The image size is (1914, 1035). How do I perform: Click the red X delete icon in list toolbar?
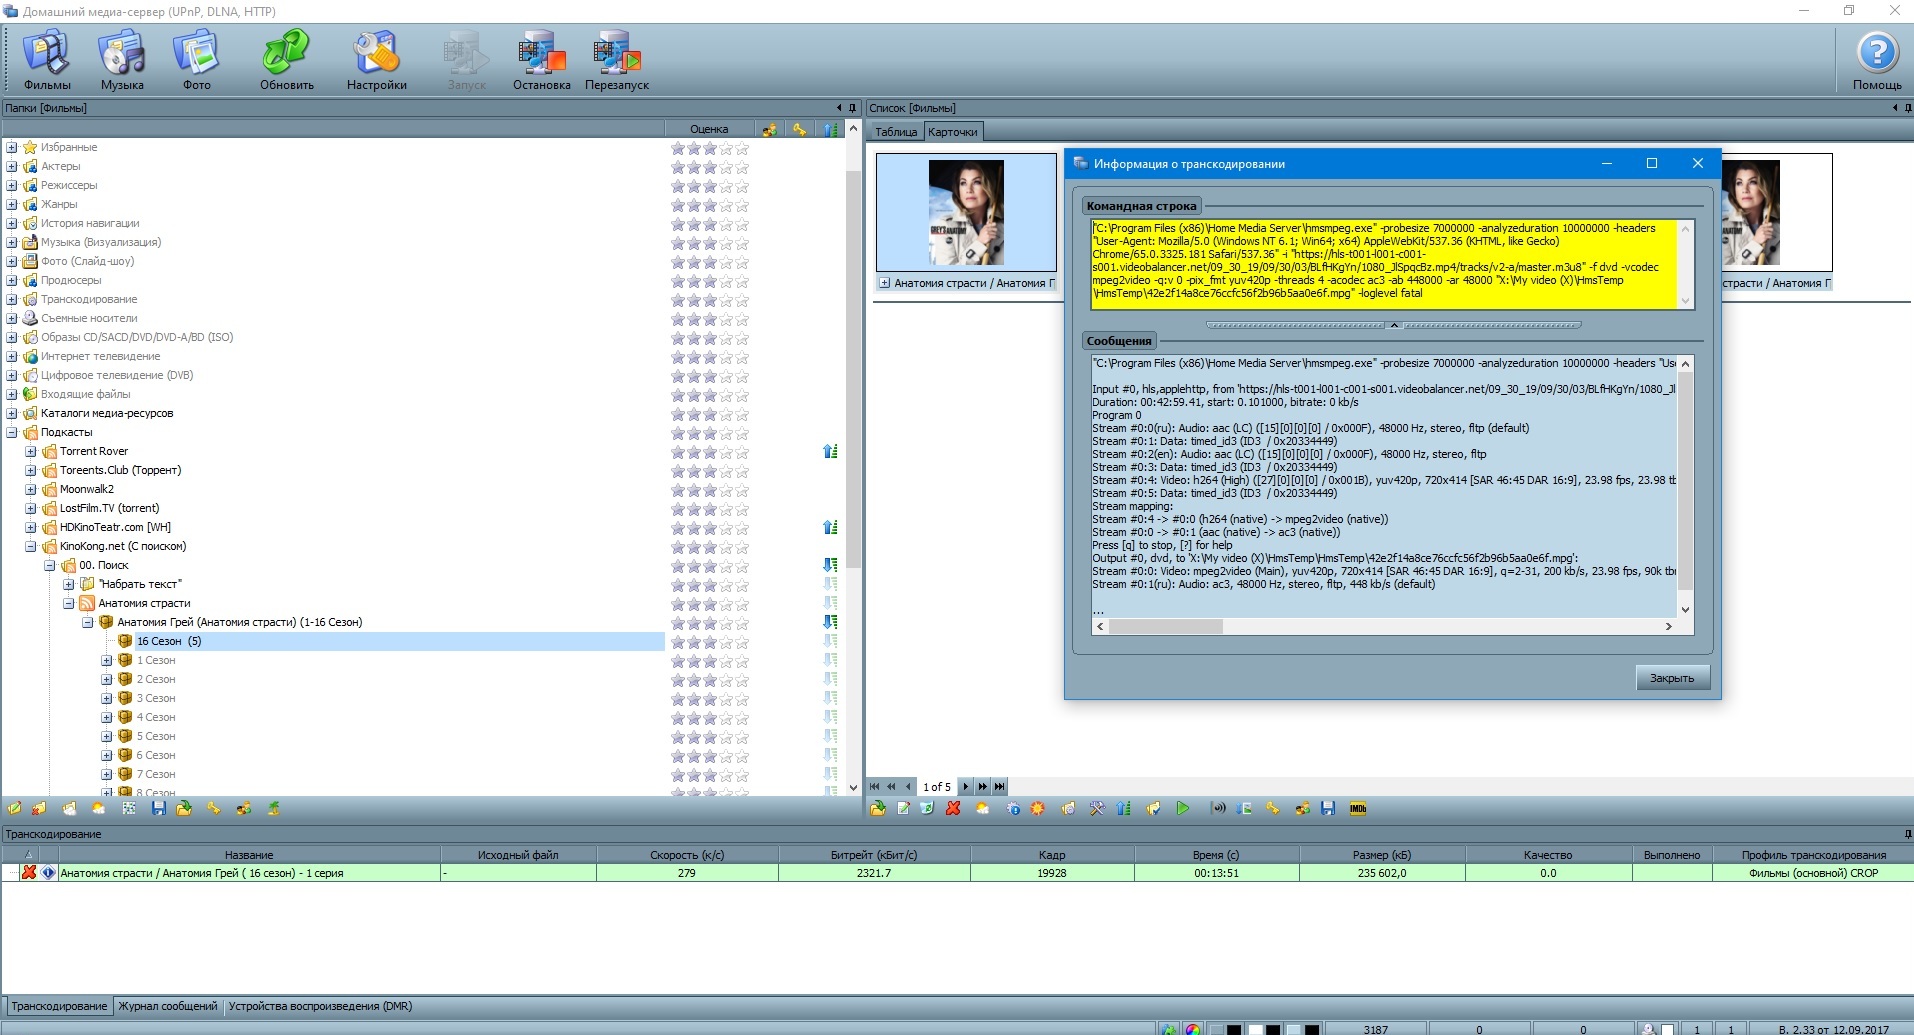pyautogui.click(x=953, y=809)
